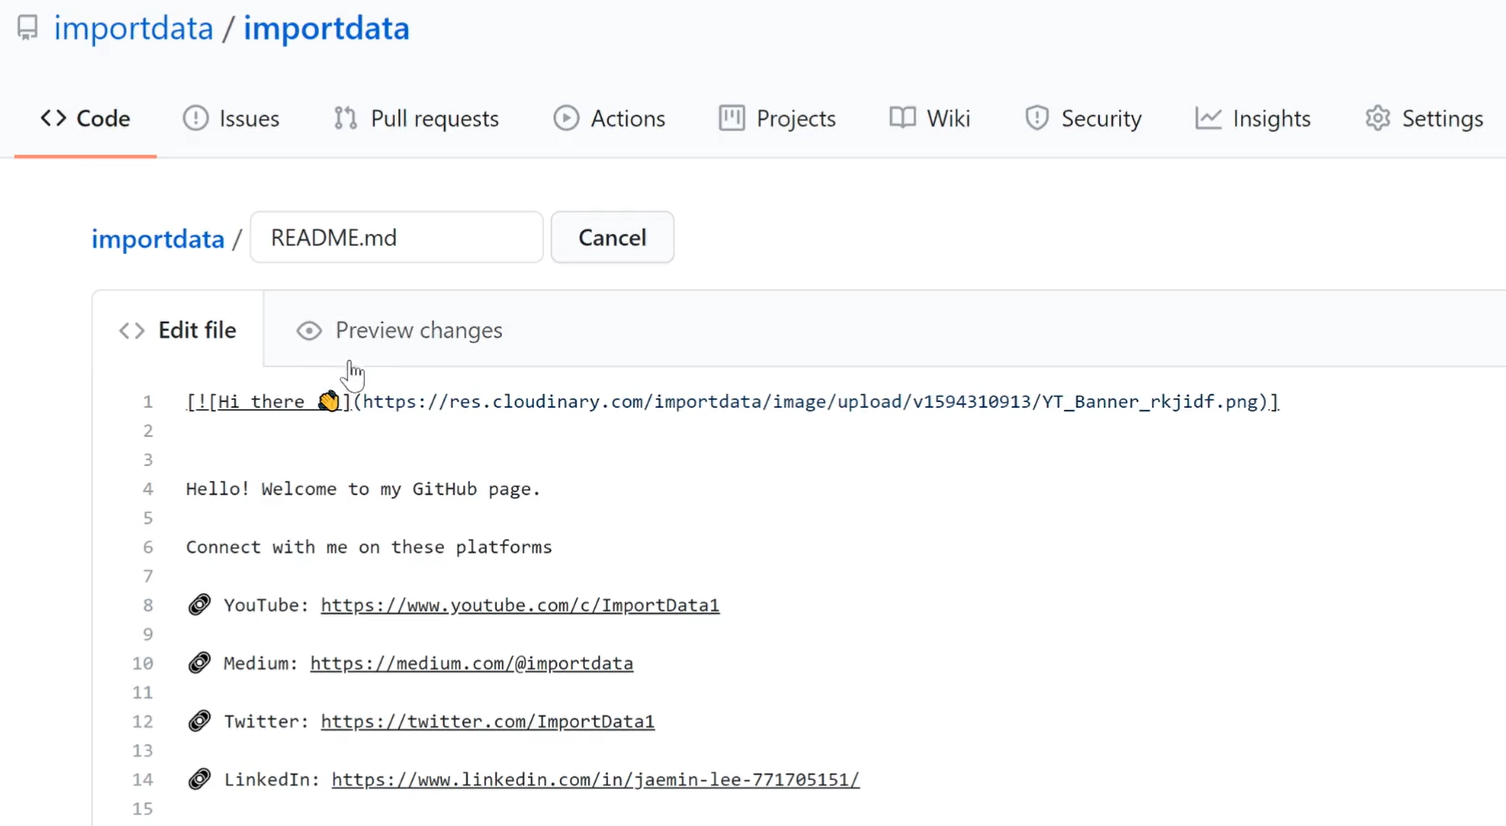Click the README.md filename field
The image size is (1506, 826).
click(397, 237)
